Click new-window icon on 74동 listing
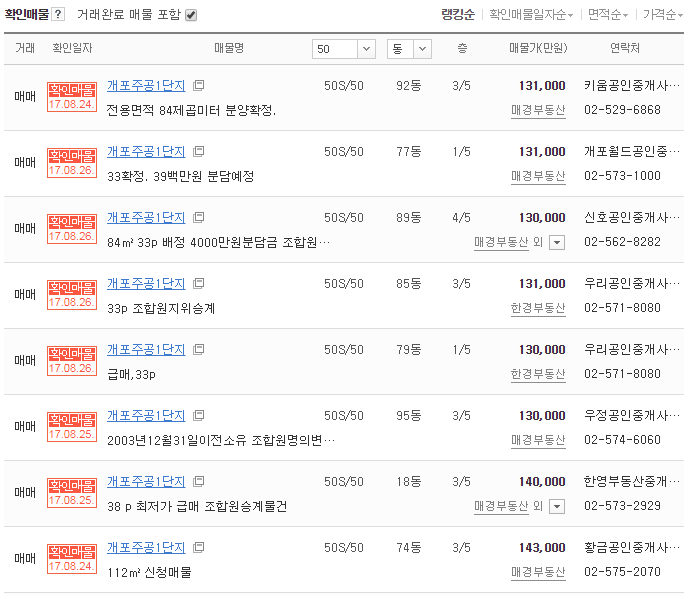The height and width of the screenshot is (595, 691). pos(199,547)
